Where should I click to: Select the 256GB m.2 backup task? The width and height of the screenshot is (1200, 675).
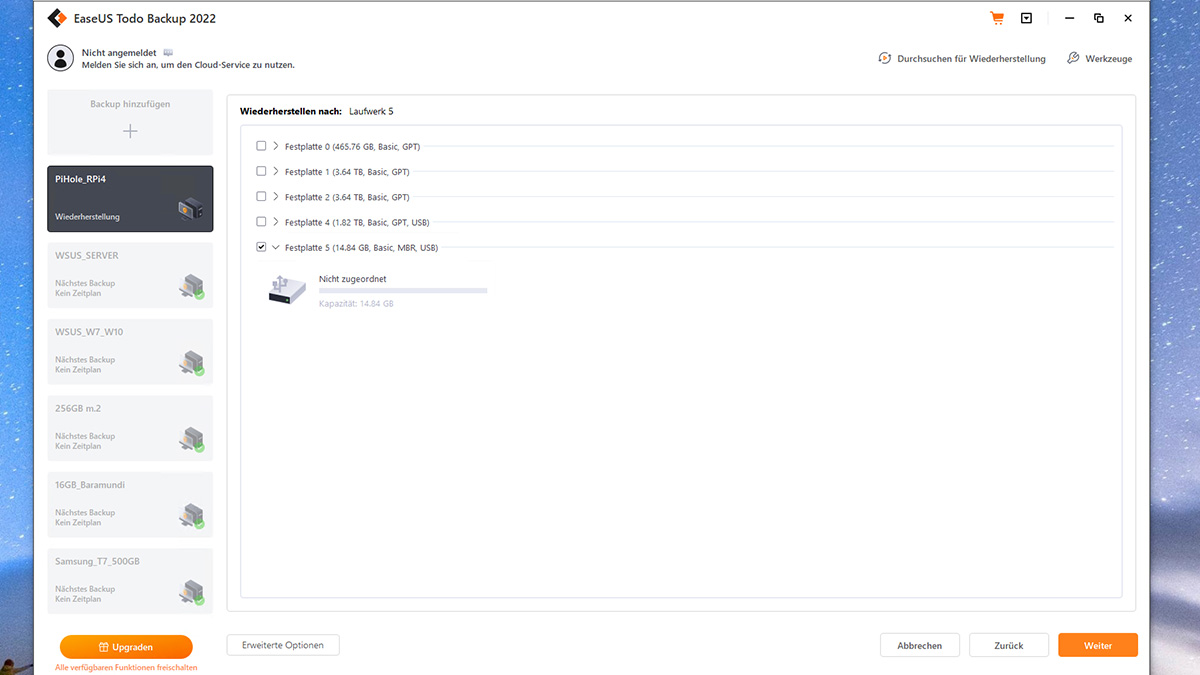130,428
